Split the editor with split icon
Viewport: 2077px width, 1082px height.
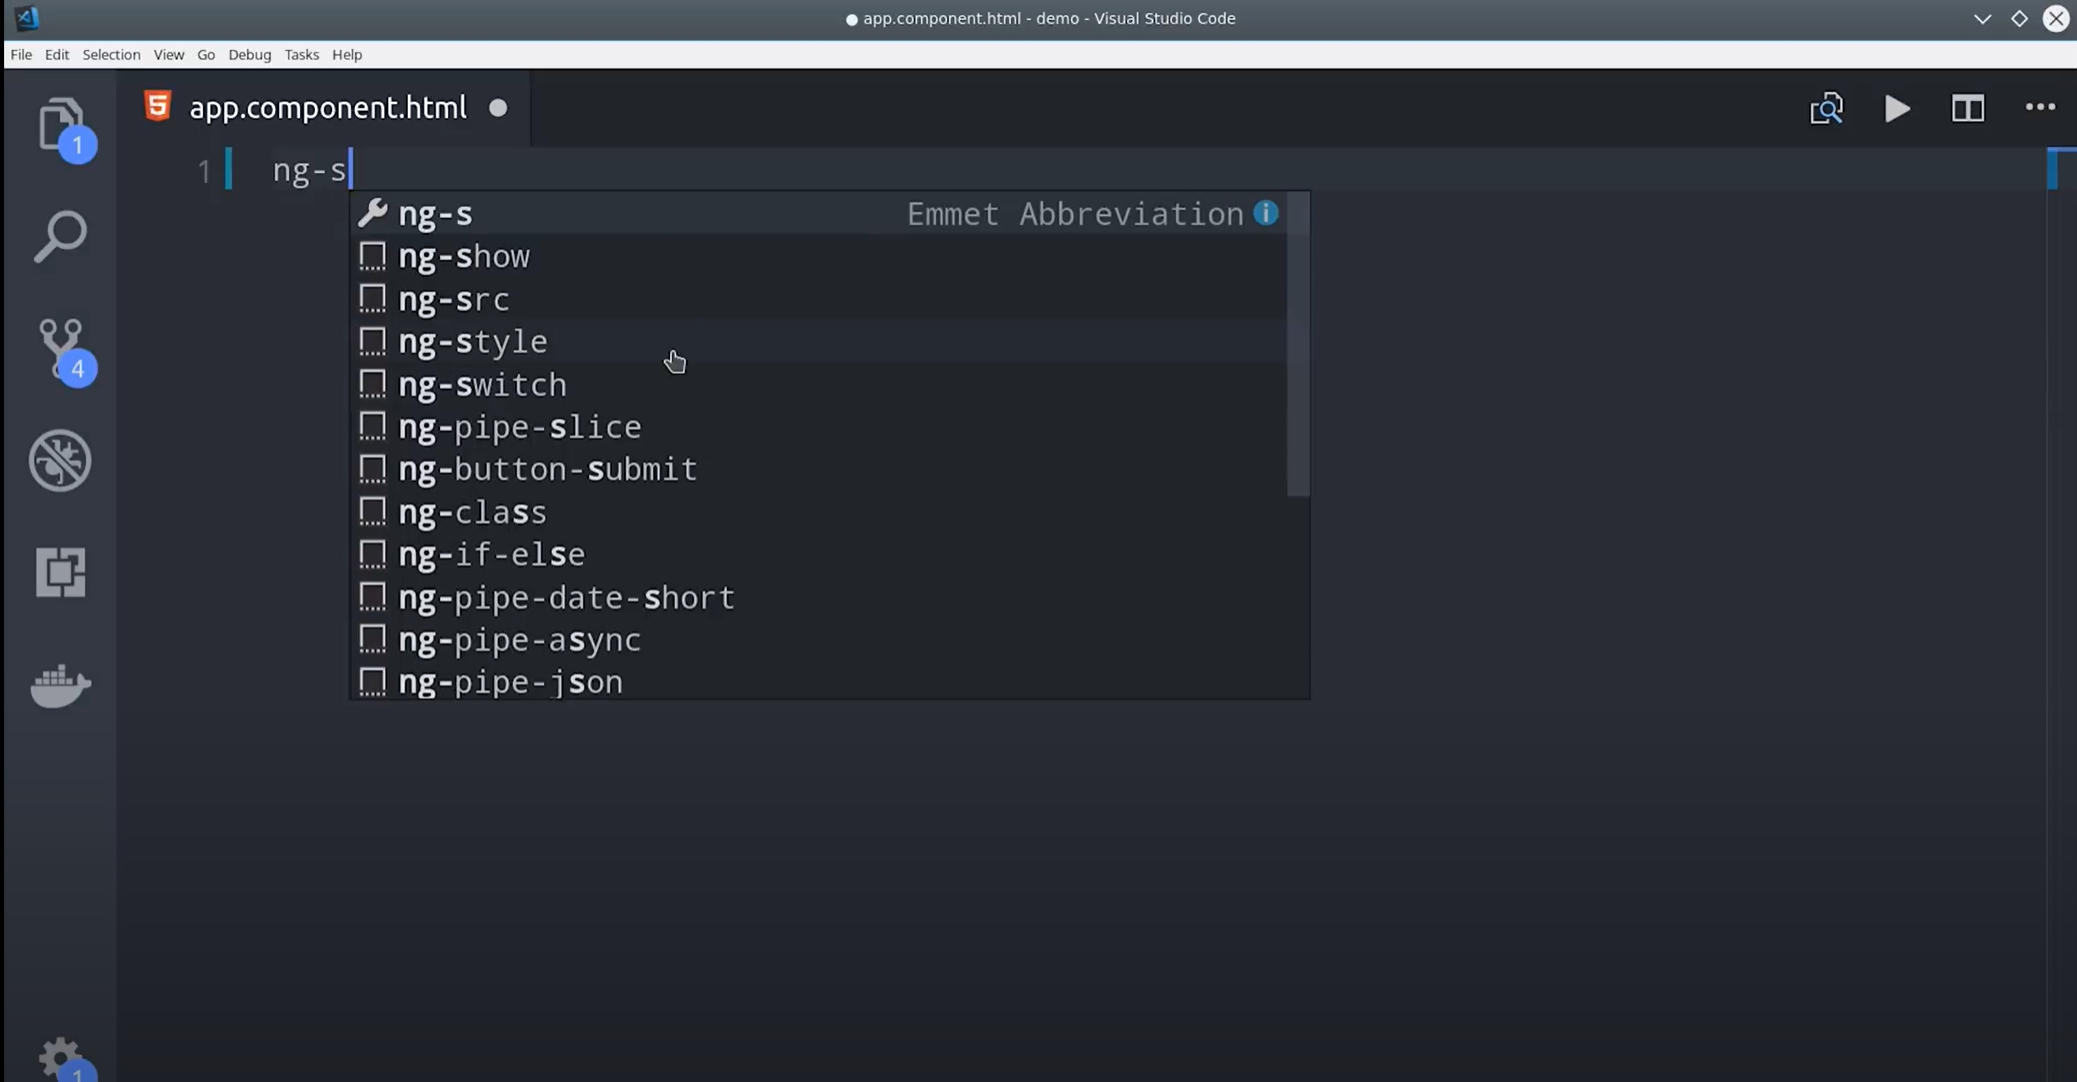click(1967, 108)
